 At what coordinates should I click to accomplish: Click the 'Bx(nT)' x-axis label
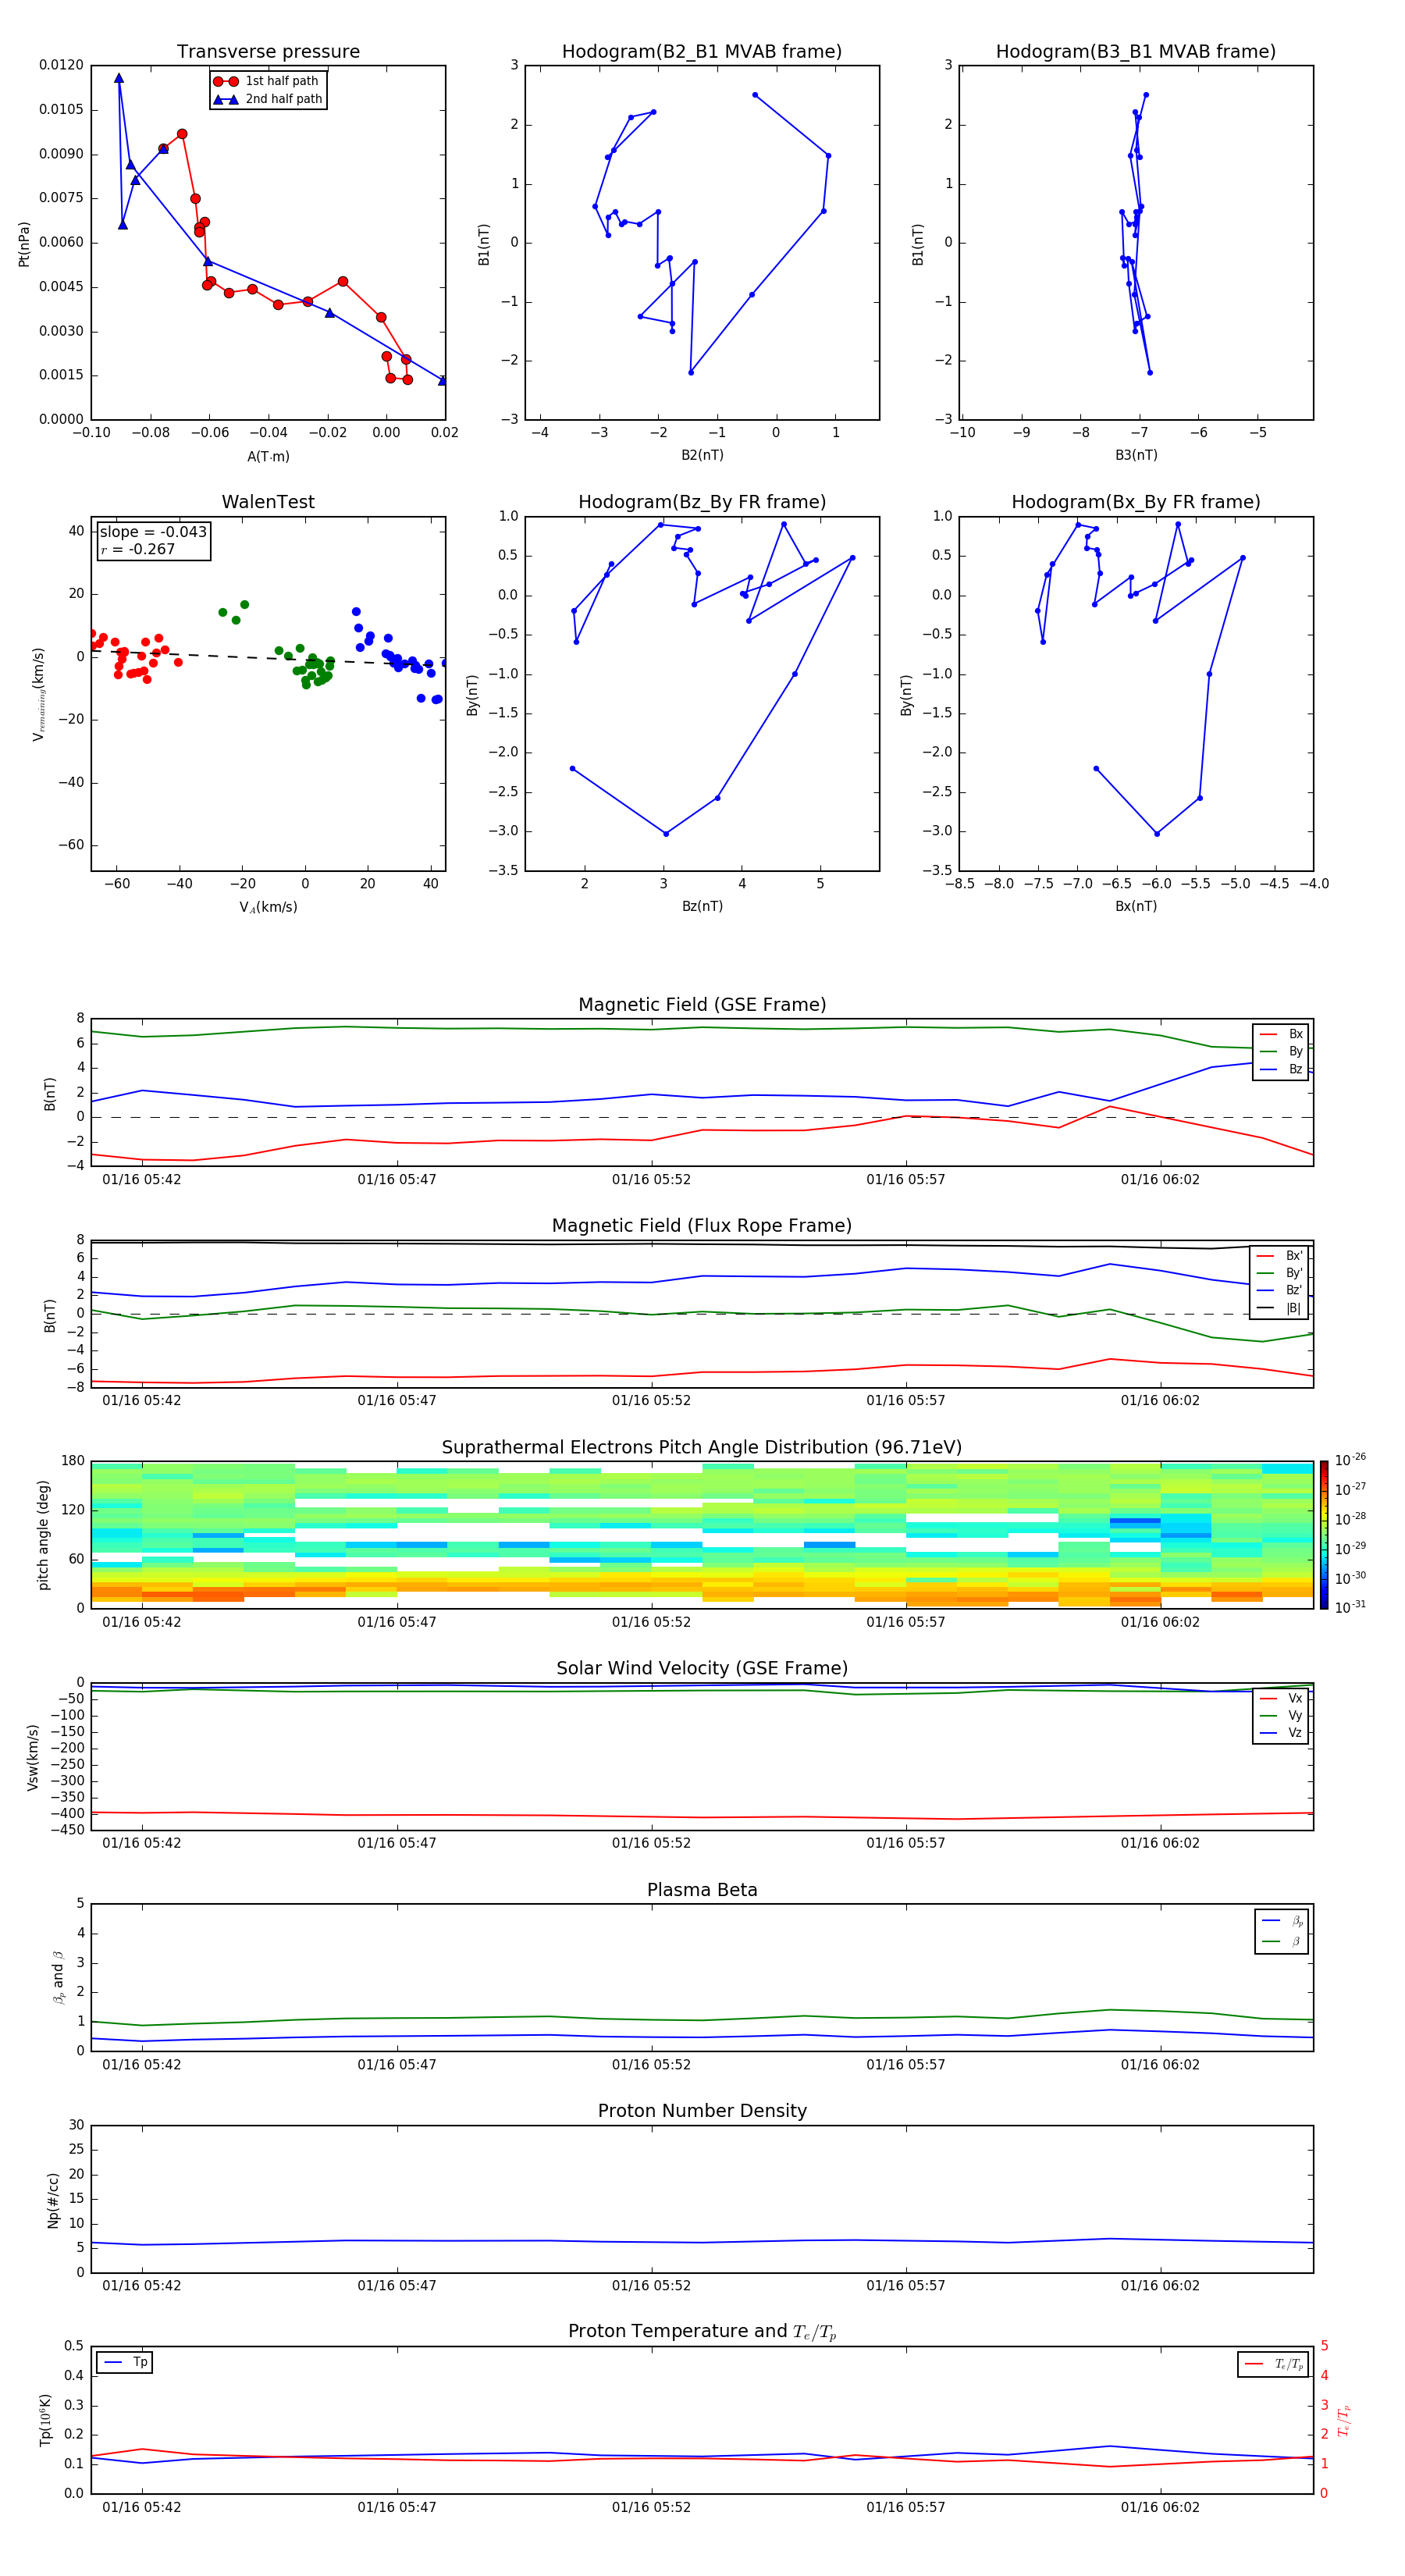click(1136, 906)
